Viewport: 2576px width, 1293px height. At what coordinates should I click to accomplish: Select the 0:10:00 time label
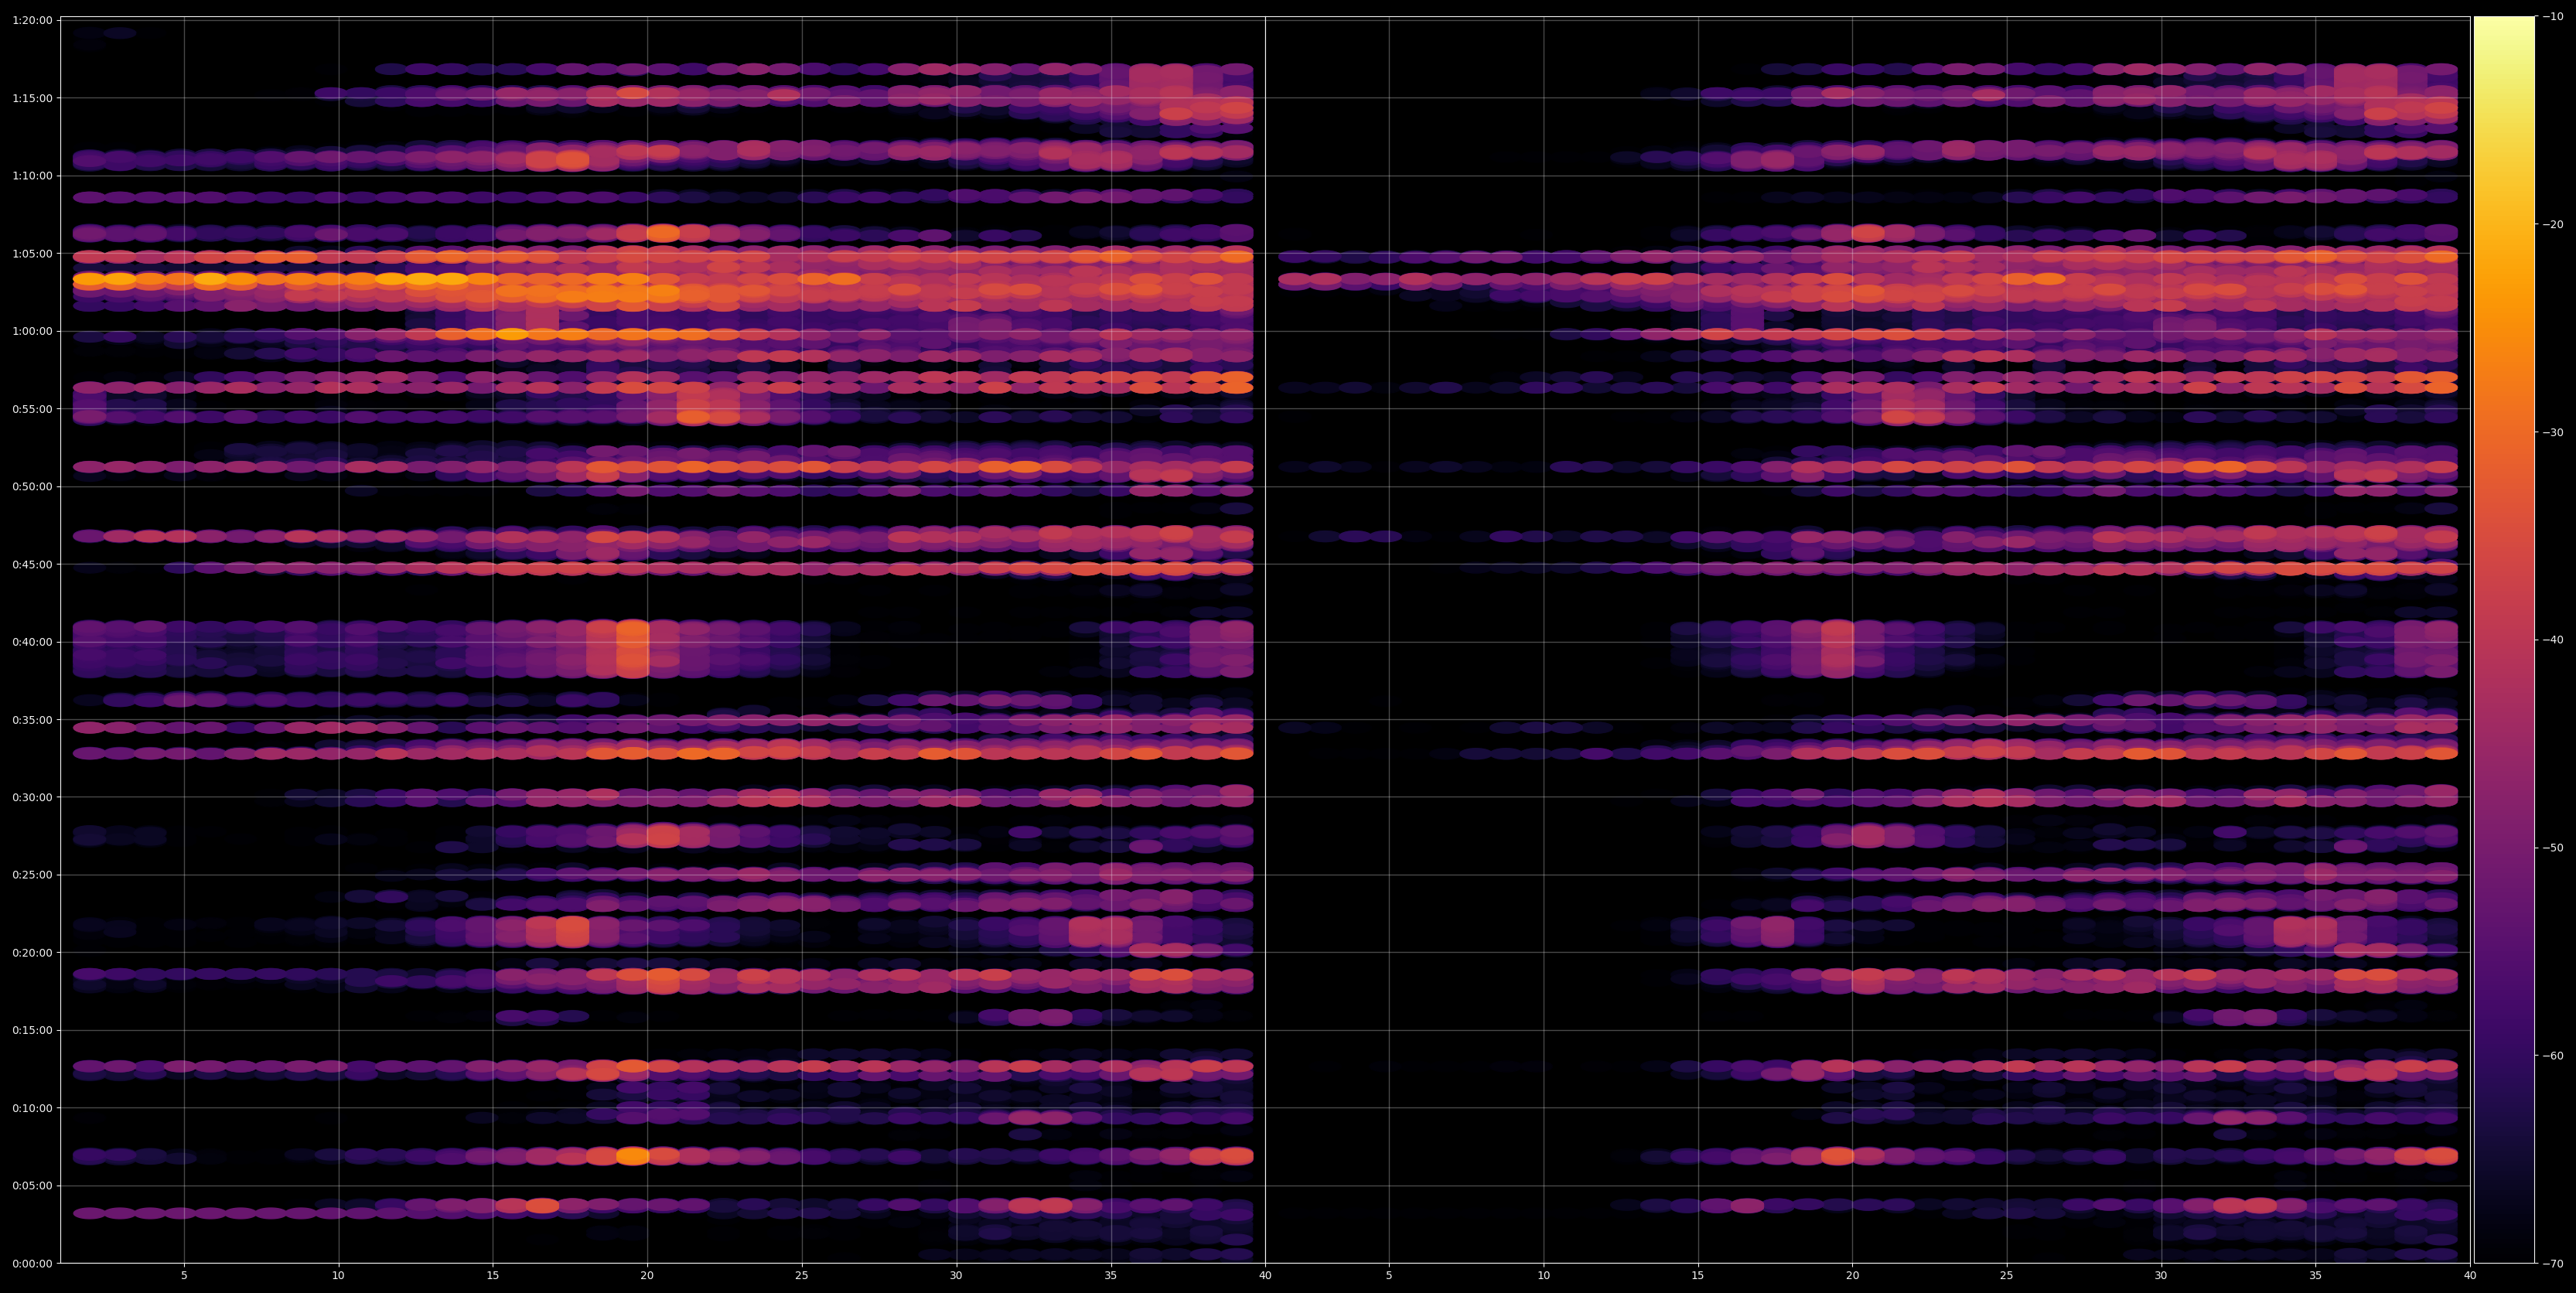coord(31,1108)
